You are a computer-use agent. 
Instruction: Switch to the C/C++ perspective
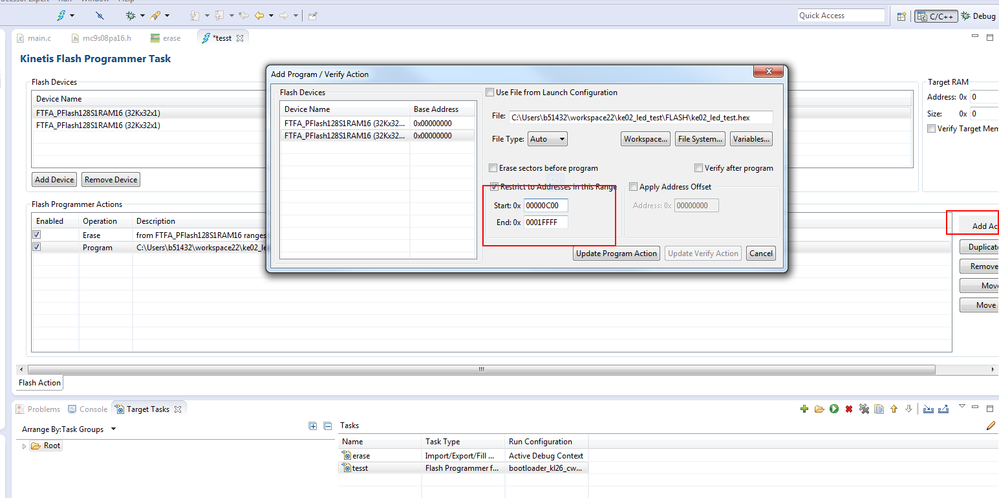(x=935, y=16)
